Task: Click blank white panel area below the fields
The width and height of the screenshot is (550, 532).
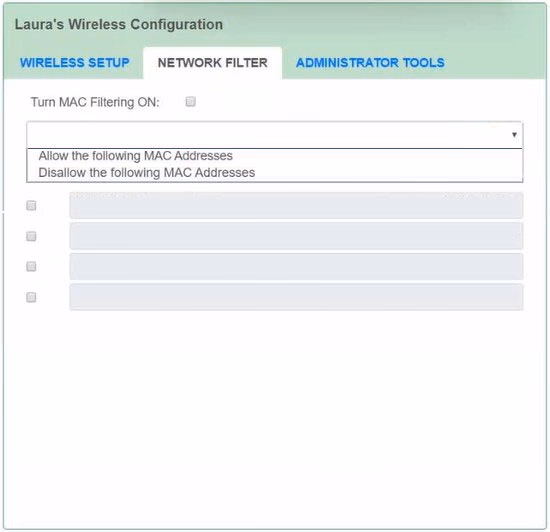Action: click(x=275, y=417)
